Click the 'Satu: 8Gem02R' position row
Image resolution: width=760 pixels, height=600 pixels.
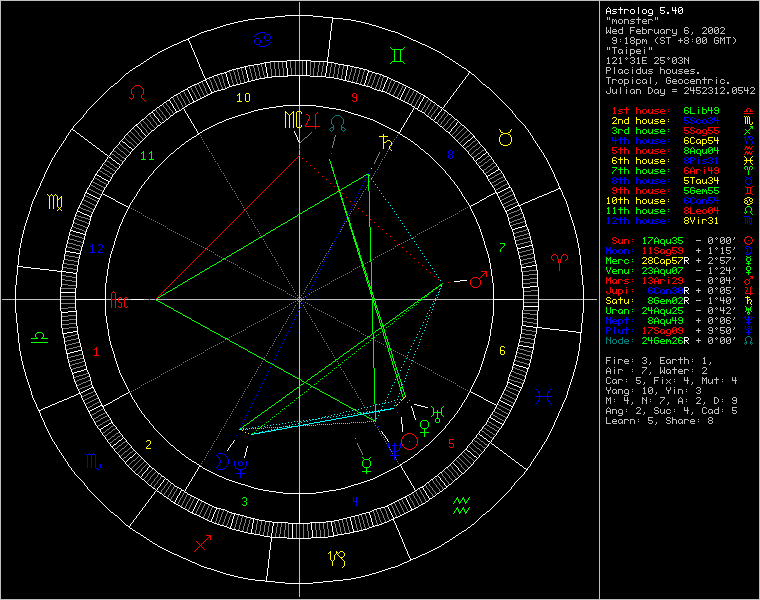pyautogui.click(x=679, y=300)
